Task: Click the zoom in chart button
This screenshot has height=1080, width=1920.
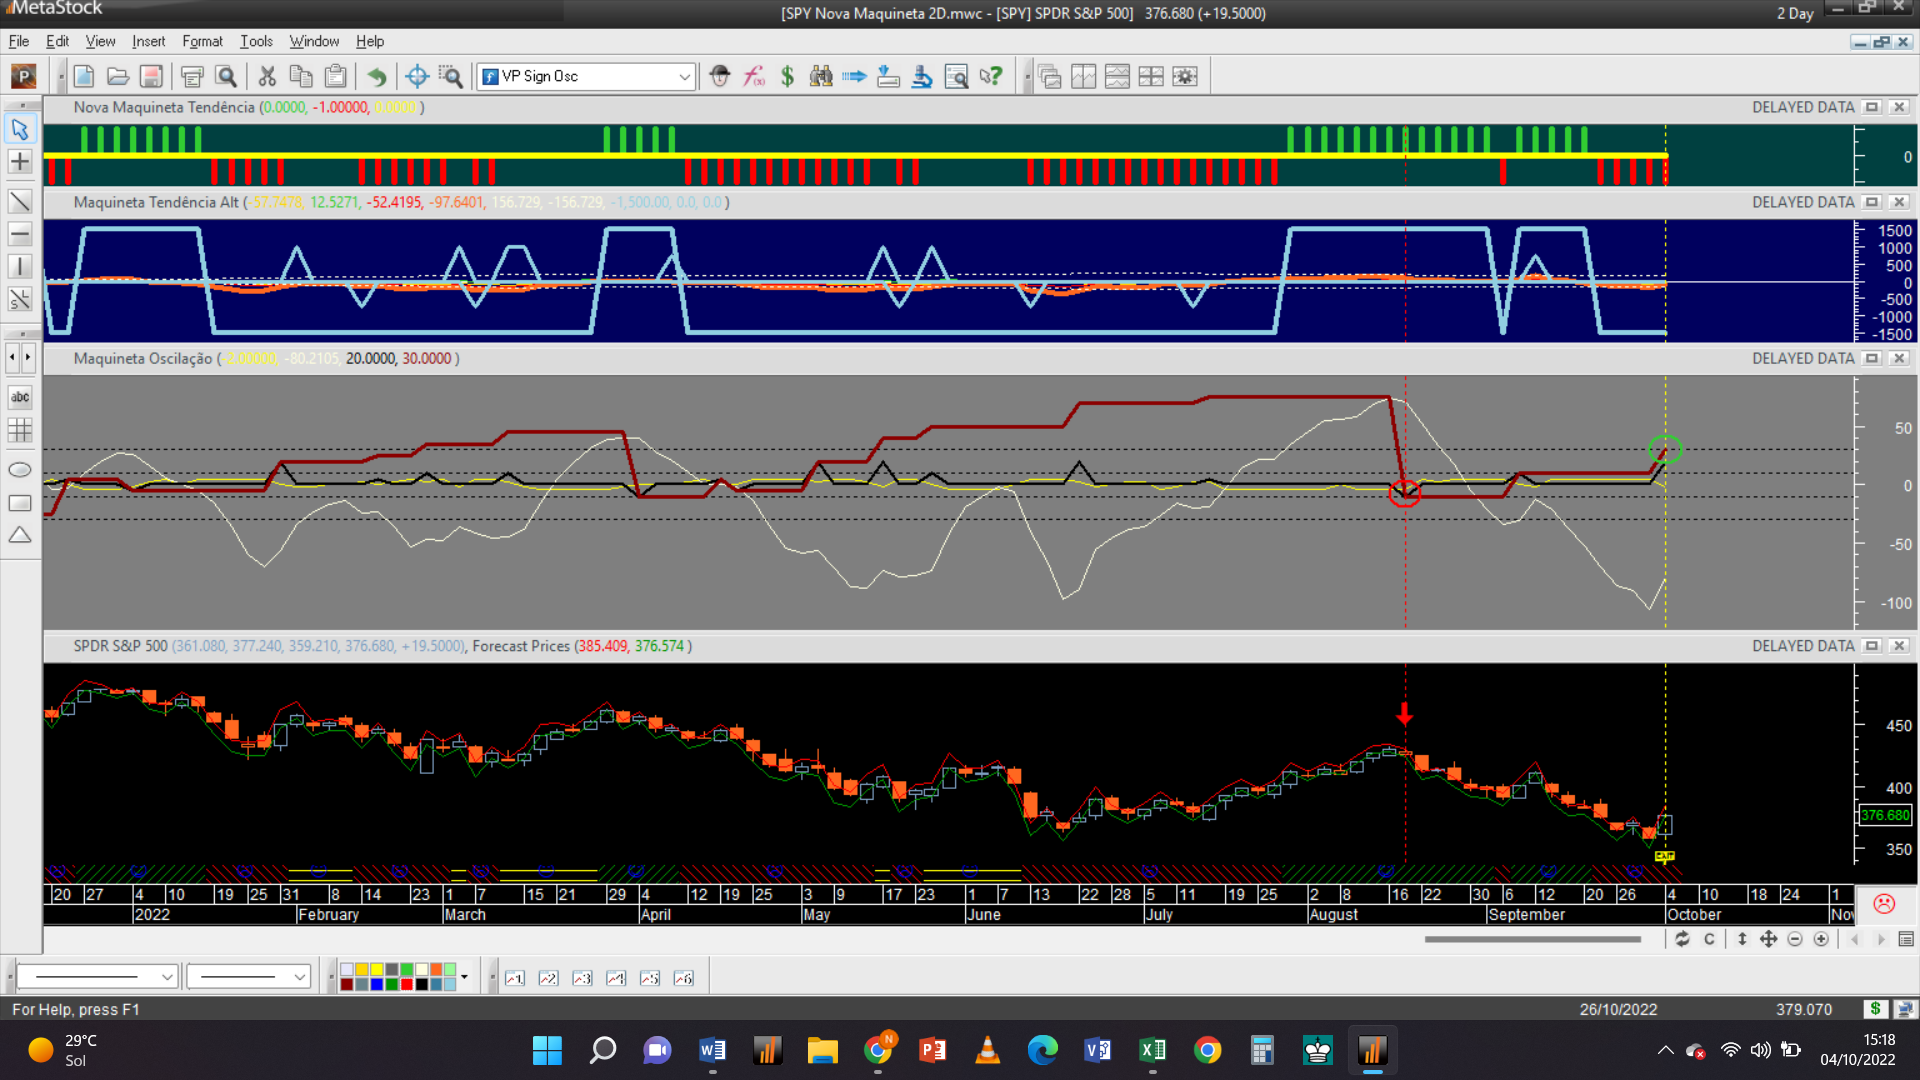Action: point(1821,939)
